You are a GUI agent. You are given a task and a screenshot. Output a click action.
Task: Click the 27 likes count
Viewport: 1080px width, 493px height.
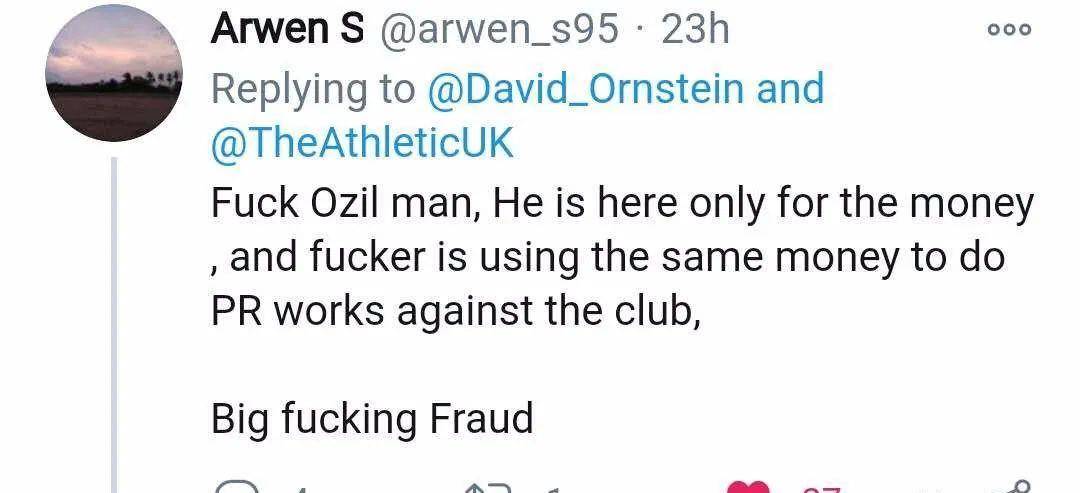(822, 490)
